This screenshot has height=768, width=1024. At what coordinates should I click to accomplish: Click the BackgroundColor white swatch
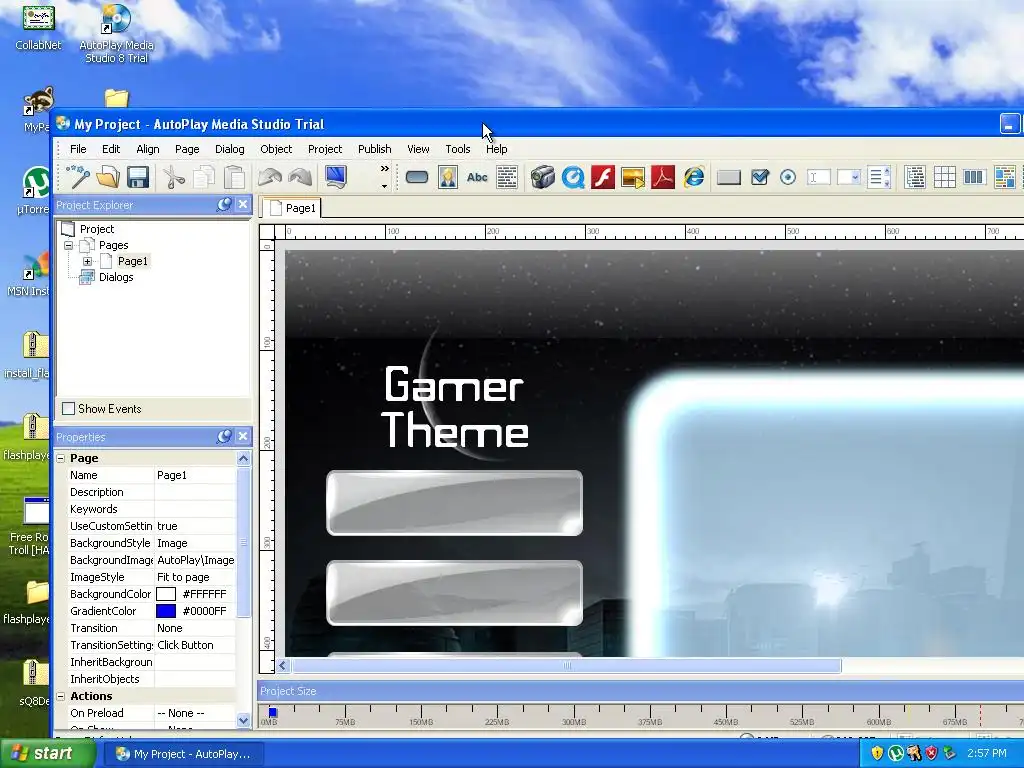166,594
